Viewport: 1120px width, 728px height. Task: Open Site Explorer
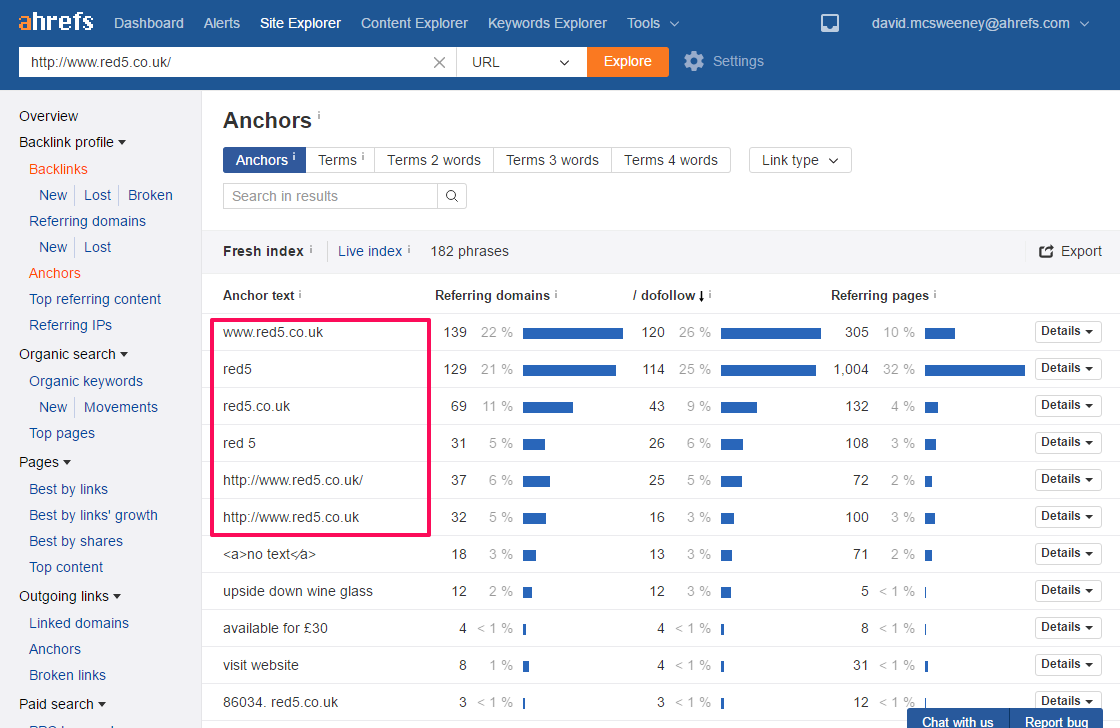300,23
